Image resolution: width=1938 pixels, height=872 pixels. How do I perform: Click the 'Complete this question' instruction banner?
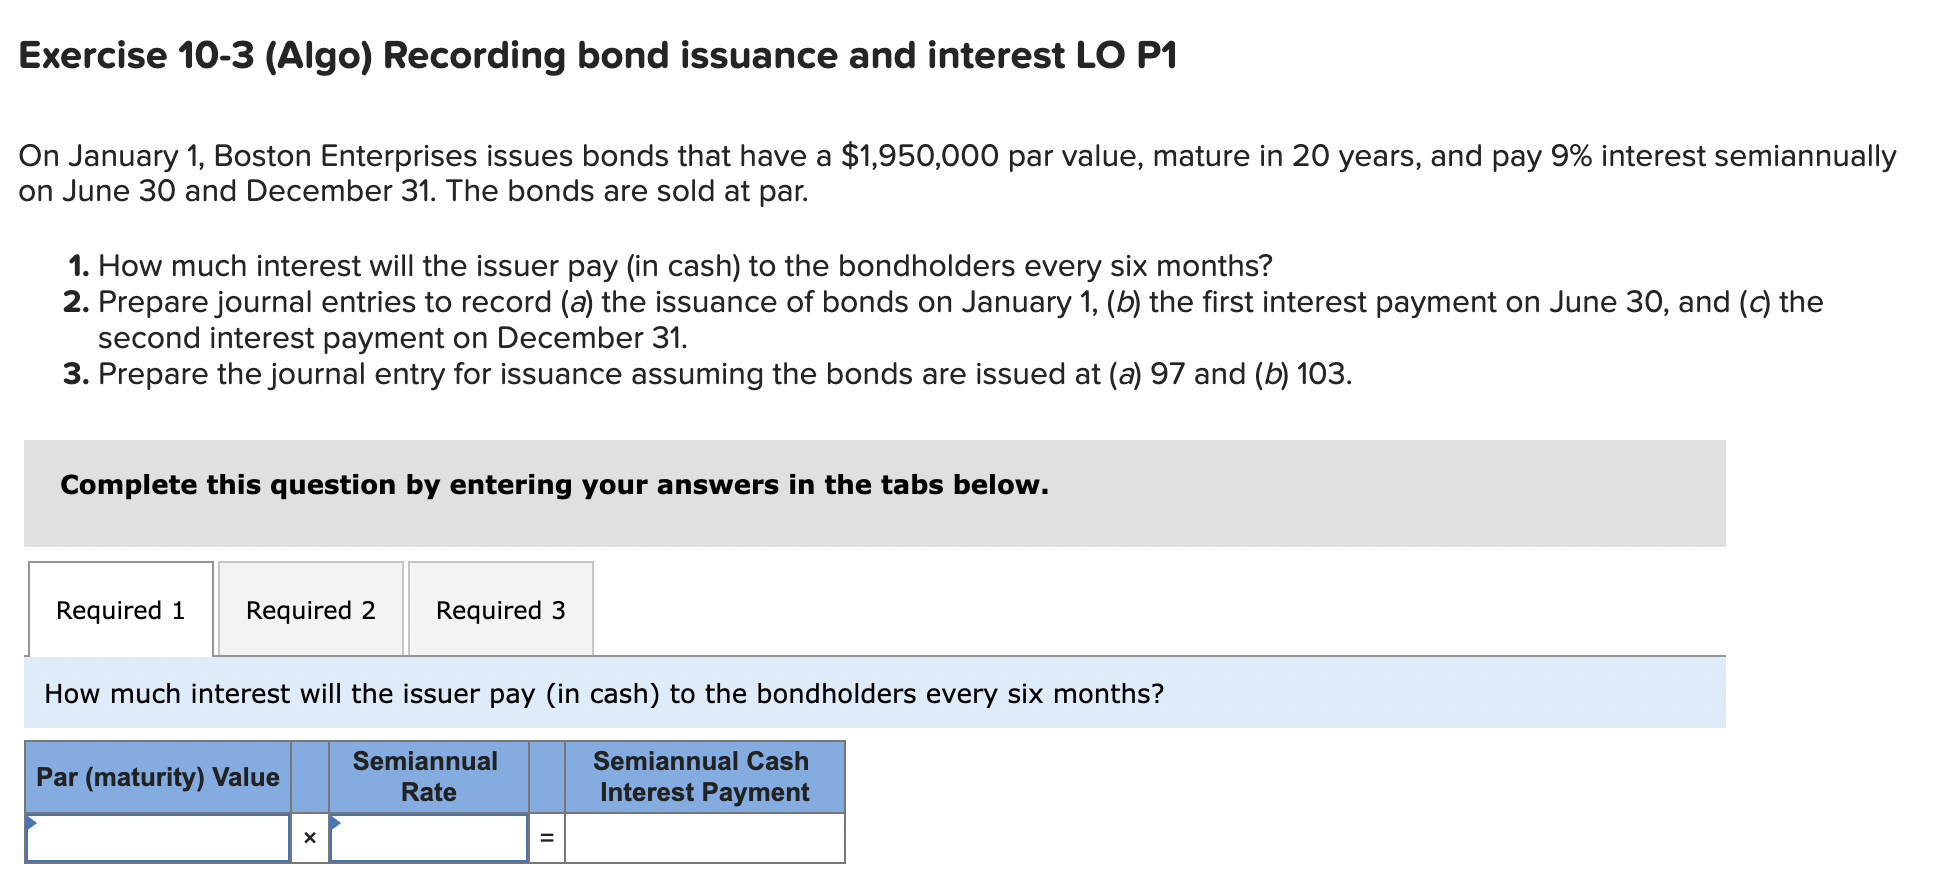tap(553, 485)
